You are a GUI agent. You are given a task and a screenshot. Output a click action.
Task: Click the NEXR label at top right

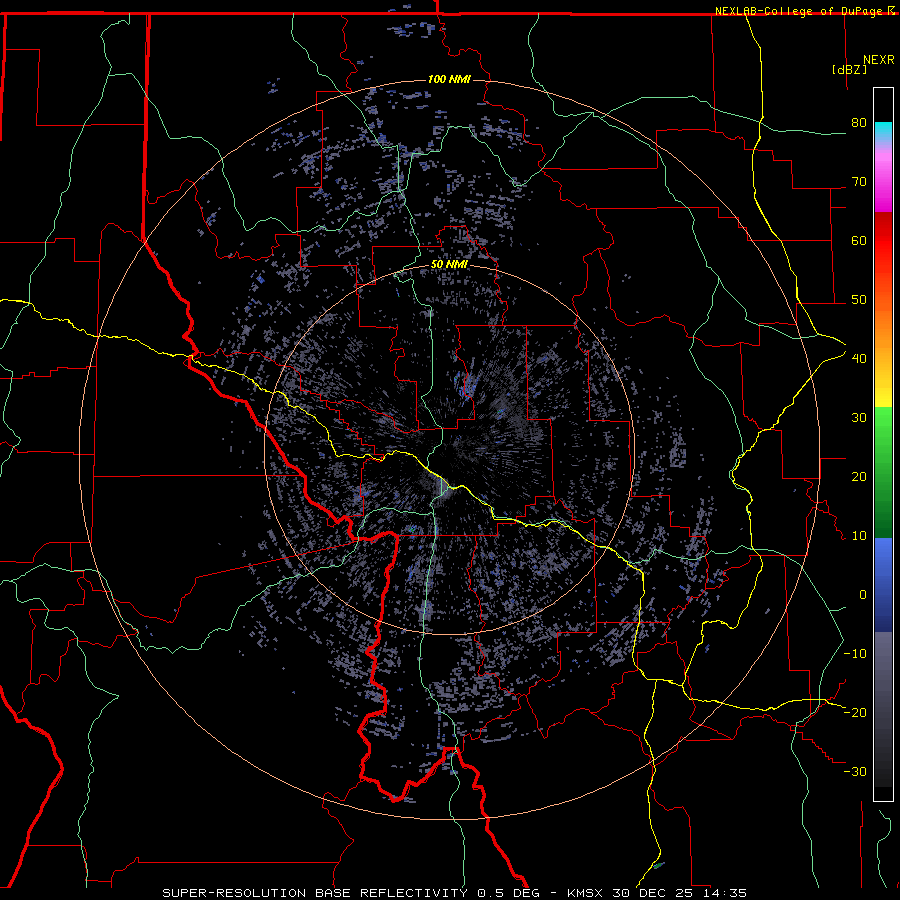(879, 60)
